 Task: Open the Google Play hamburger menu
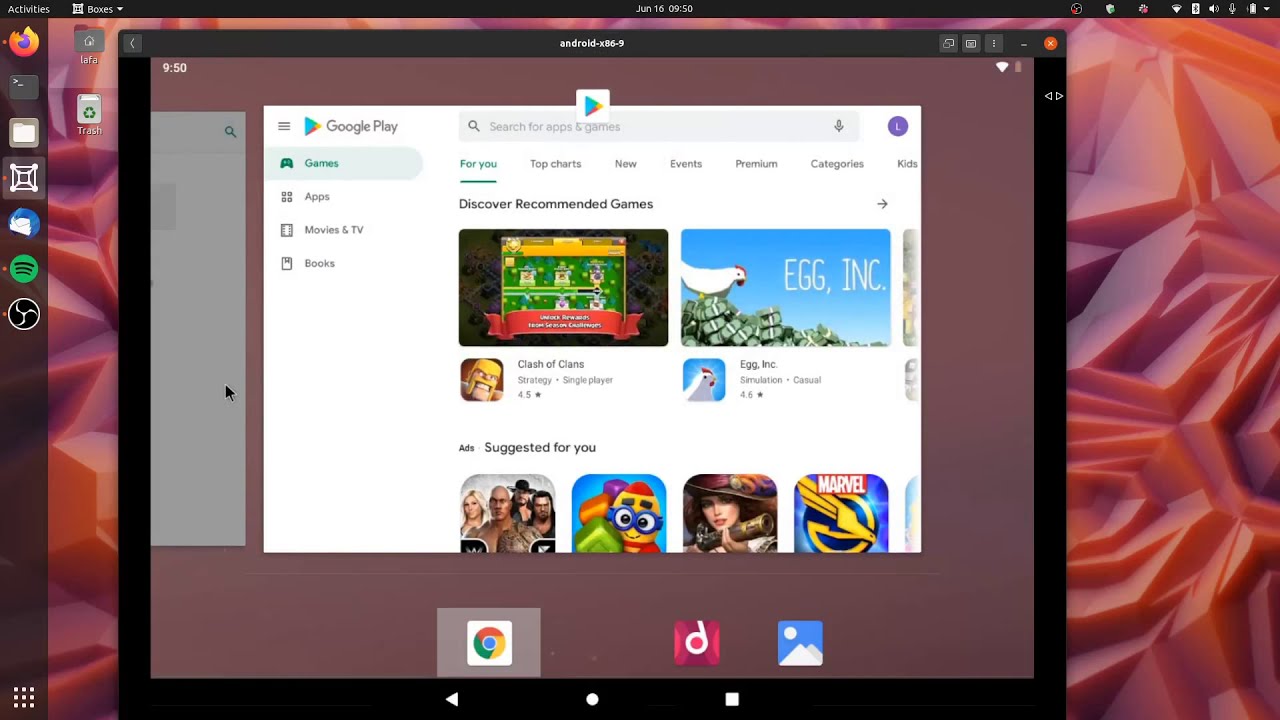click(284, 126)
